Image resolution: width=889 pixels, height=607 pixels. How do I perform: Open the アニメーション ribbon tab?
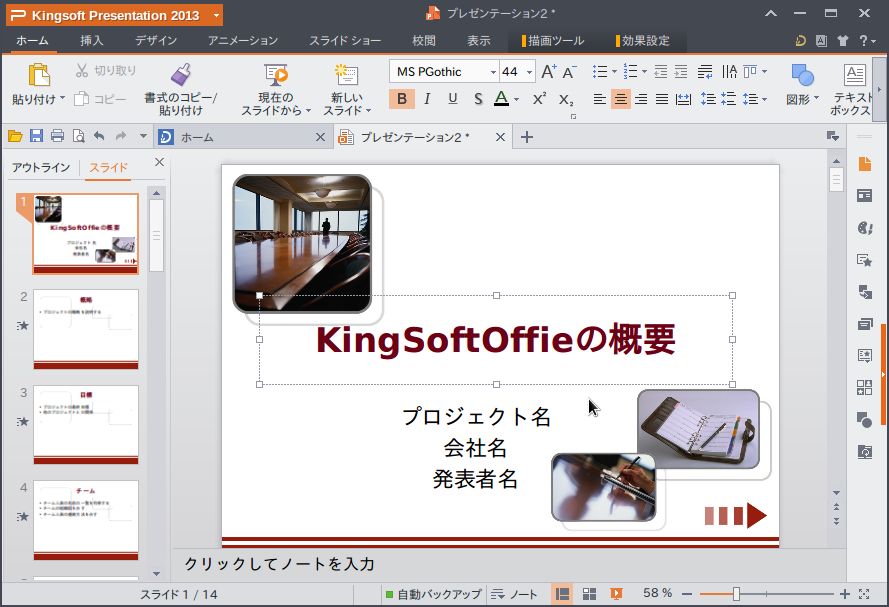pos(243,41)
